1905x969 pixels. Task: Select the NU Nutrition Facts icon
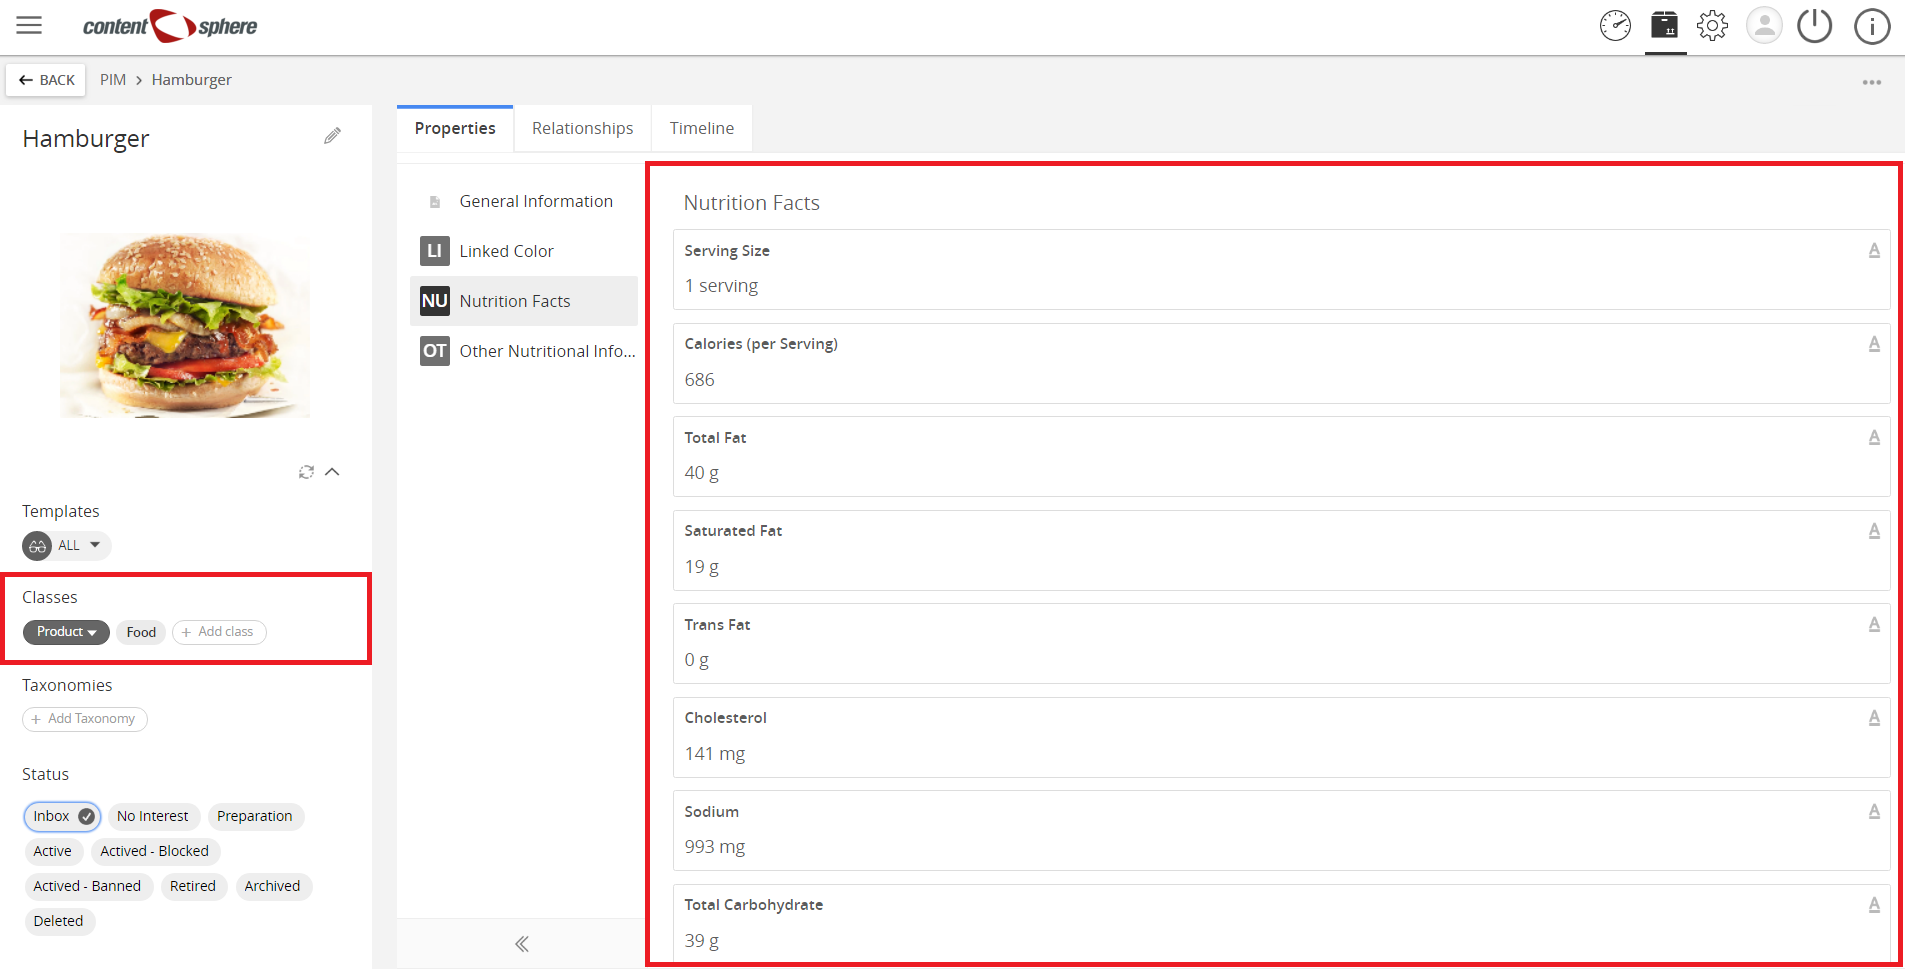point(434,301)
